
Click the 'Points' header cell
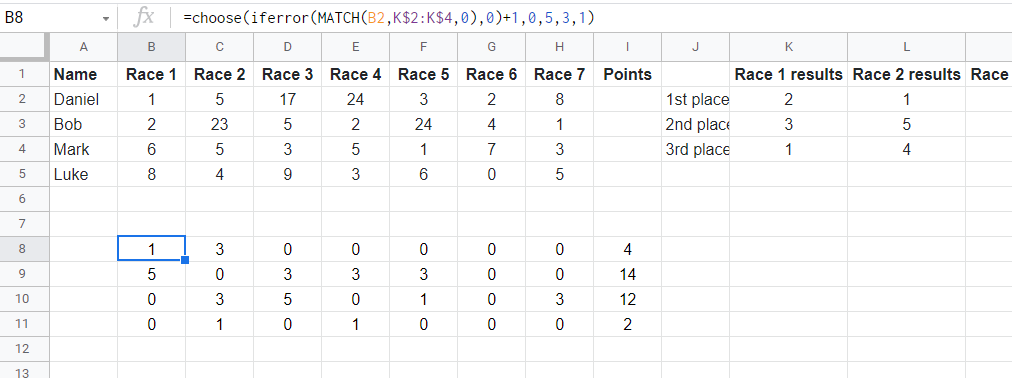(628, 74)
